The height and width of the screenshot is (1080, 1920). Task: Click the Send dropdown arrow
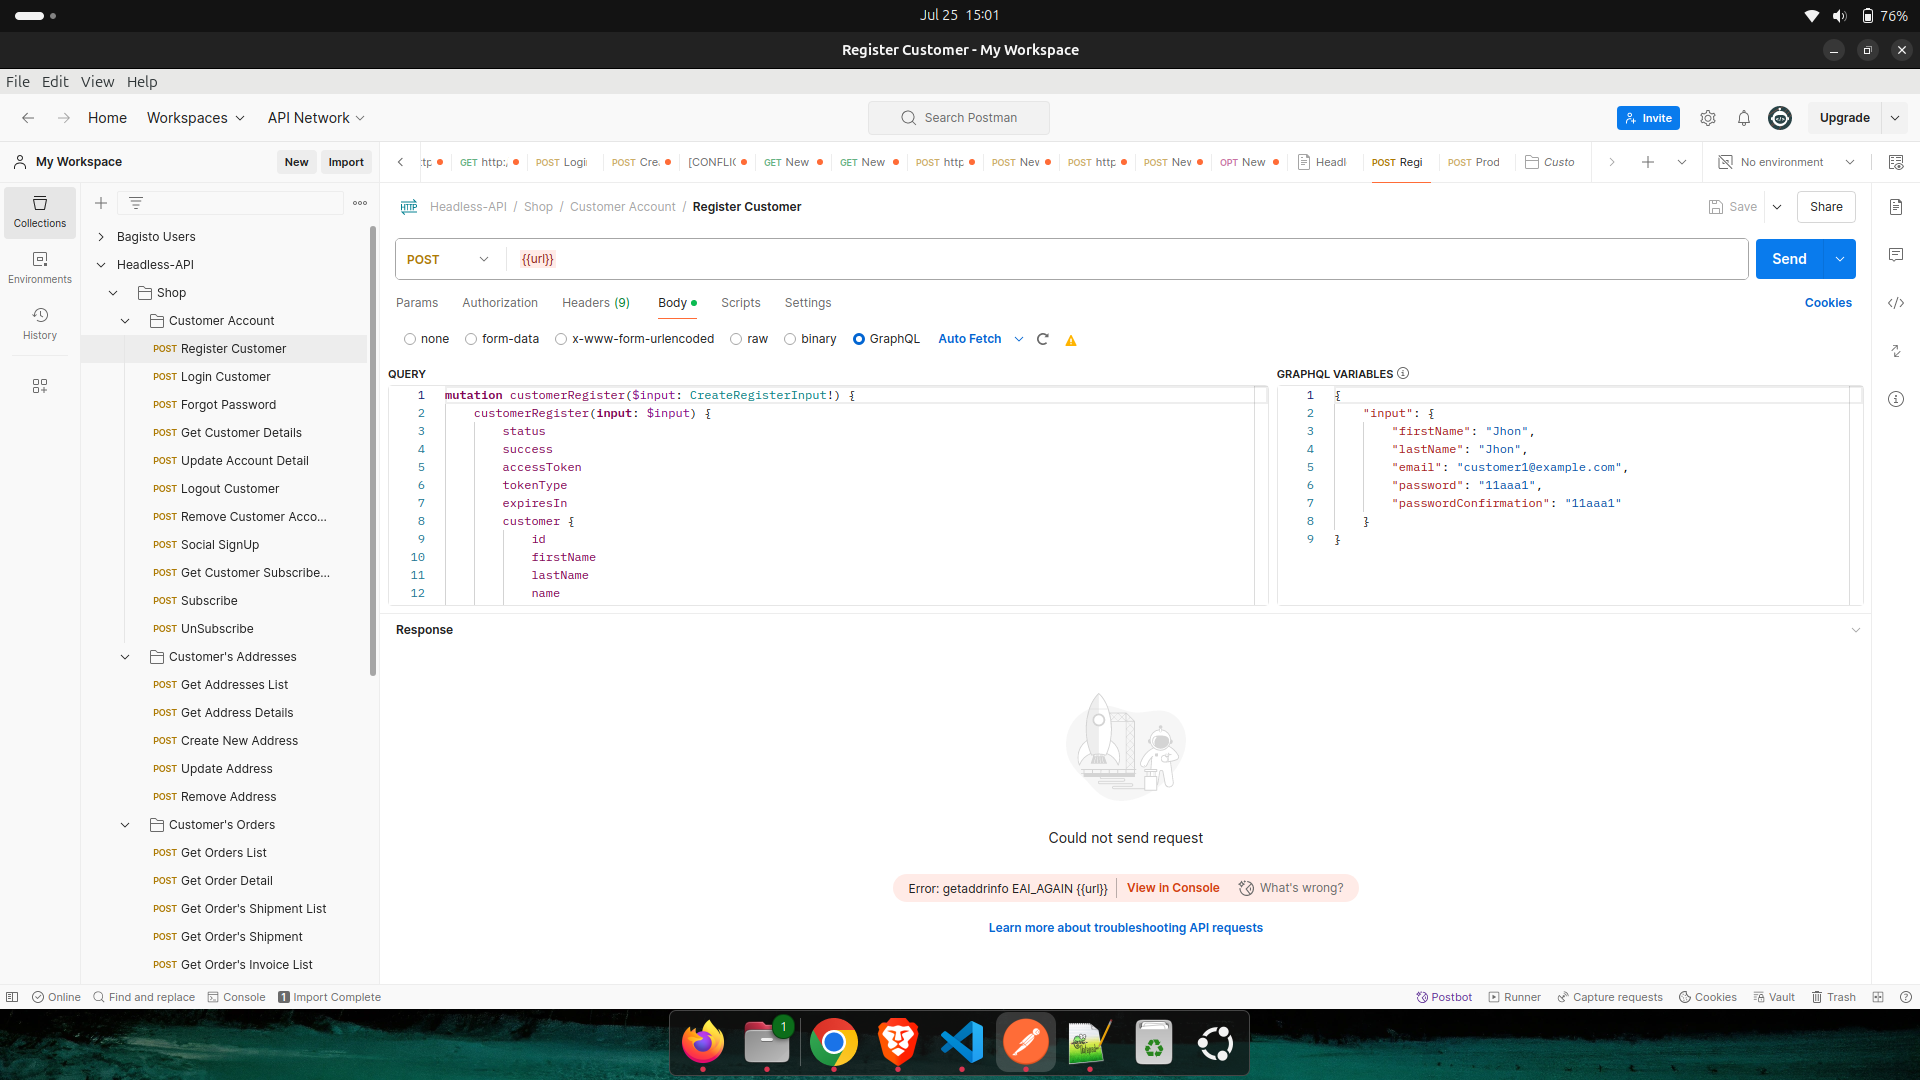point(1840,258)
